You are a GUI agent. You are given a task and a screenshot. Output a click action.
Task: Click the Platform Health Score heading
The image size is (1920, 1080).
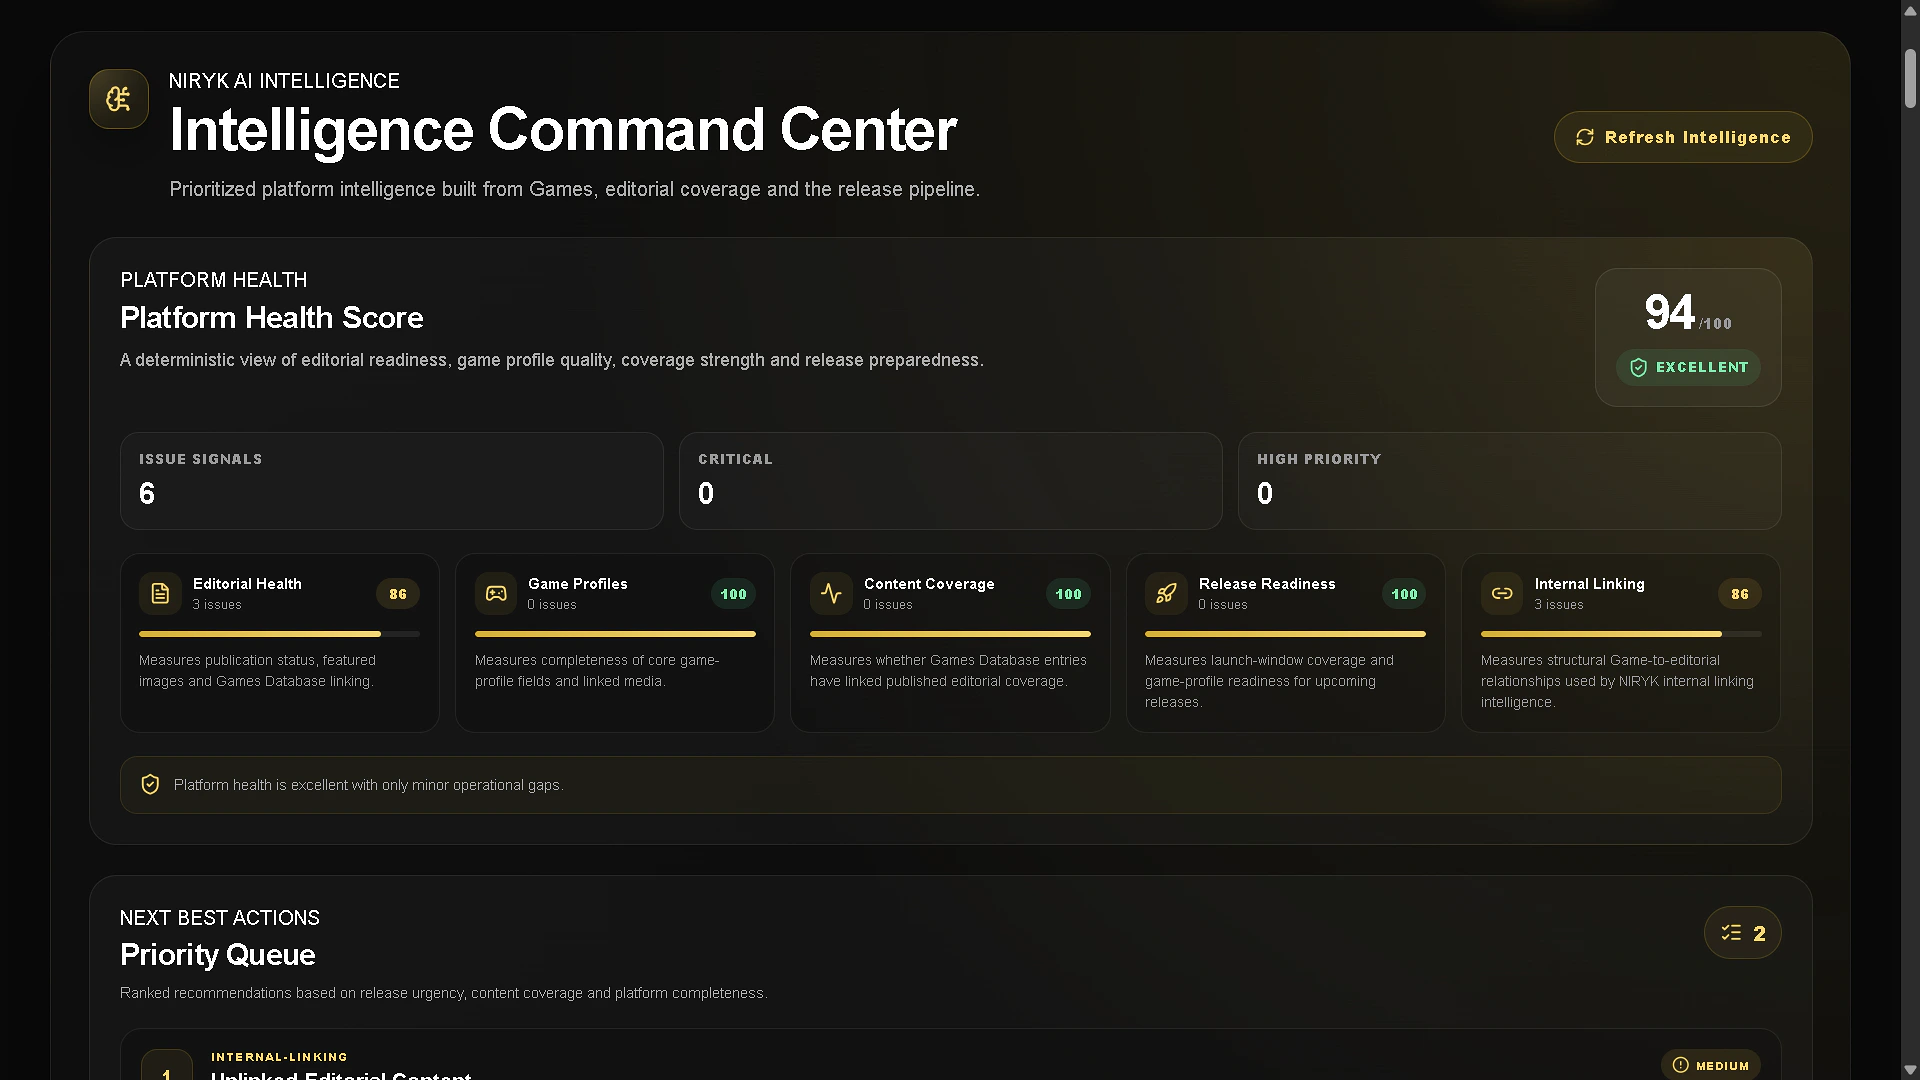[272, 318]
